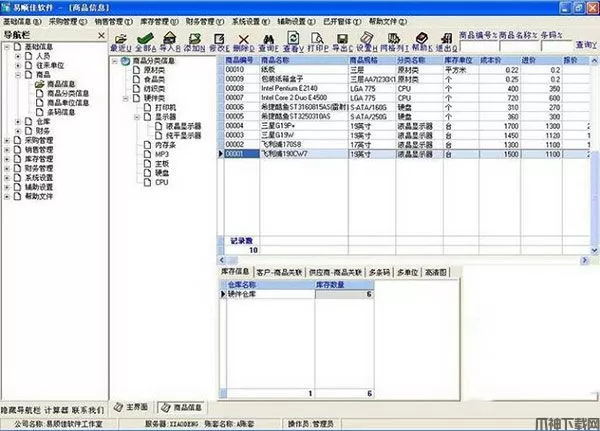
Task: Click the 修改 (Edit) toolbar icon
Action: pos(218,37)
